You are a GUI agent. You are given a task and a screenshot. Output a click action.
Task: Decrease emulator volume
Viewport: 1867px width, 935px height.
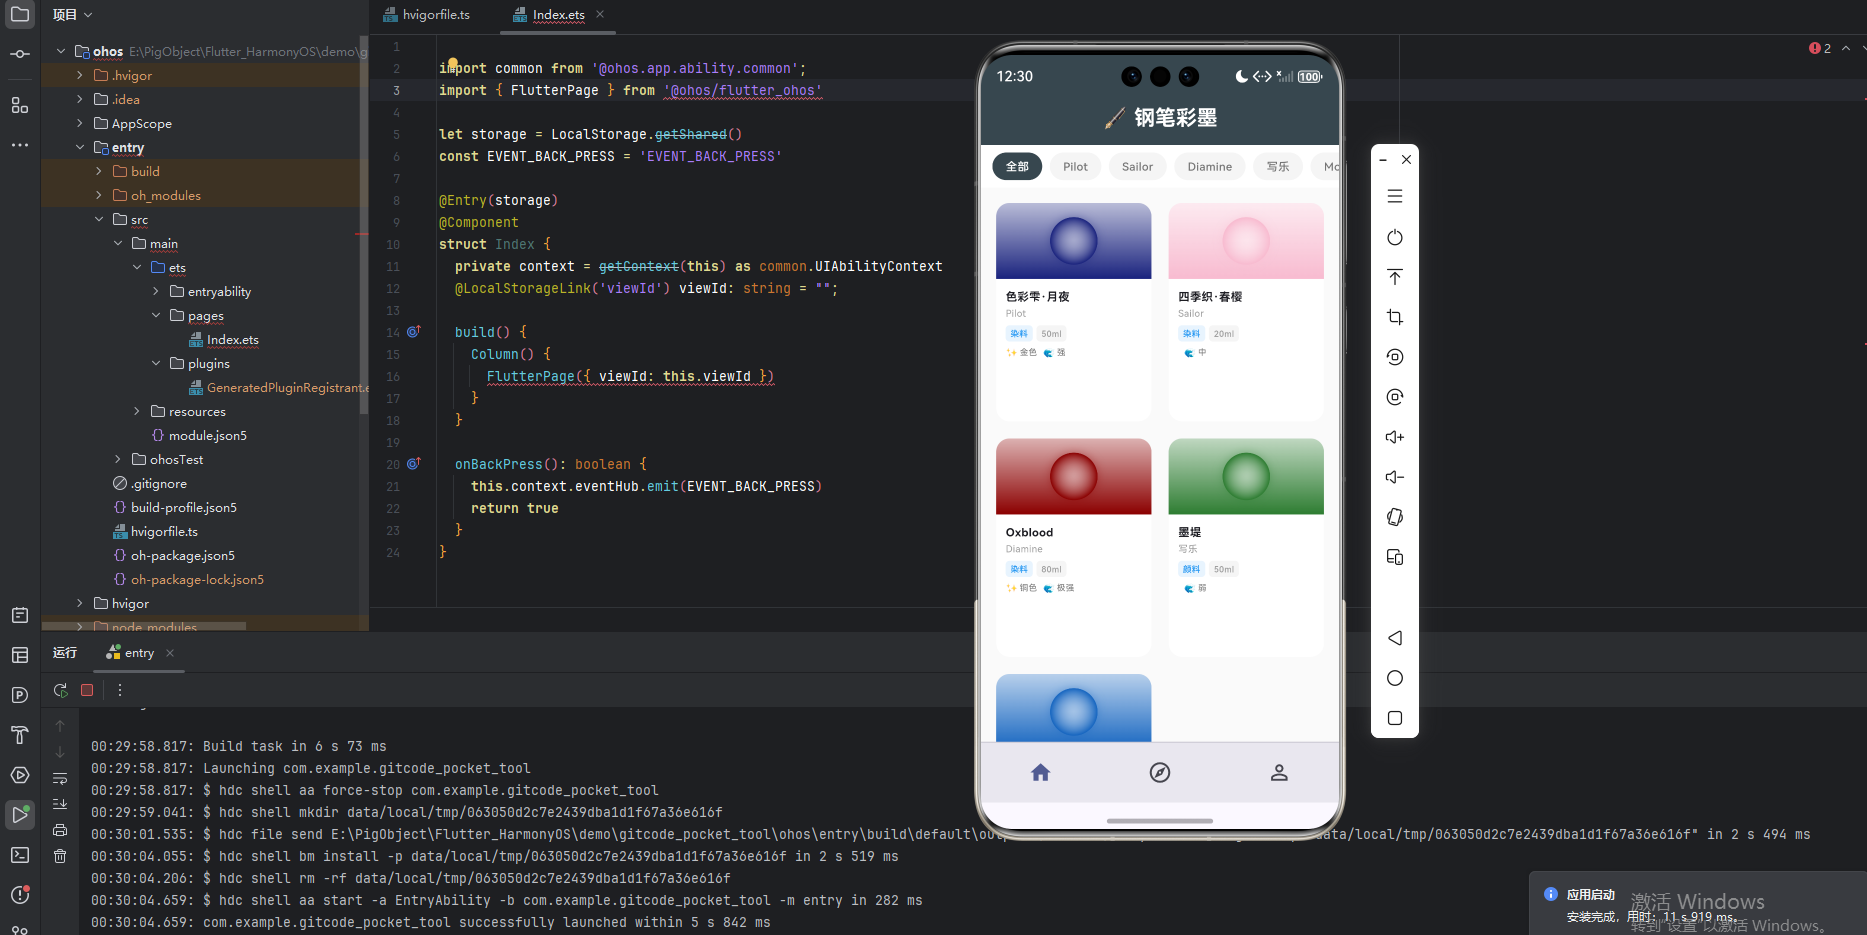[1395, 477]
